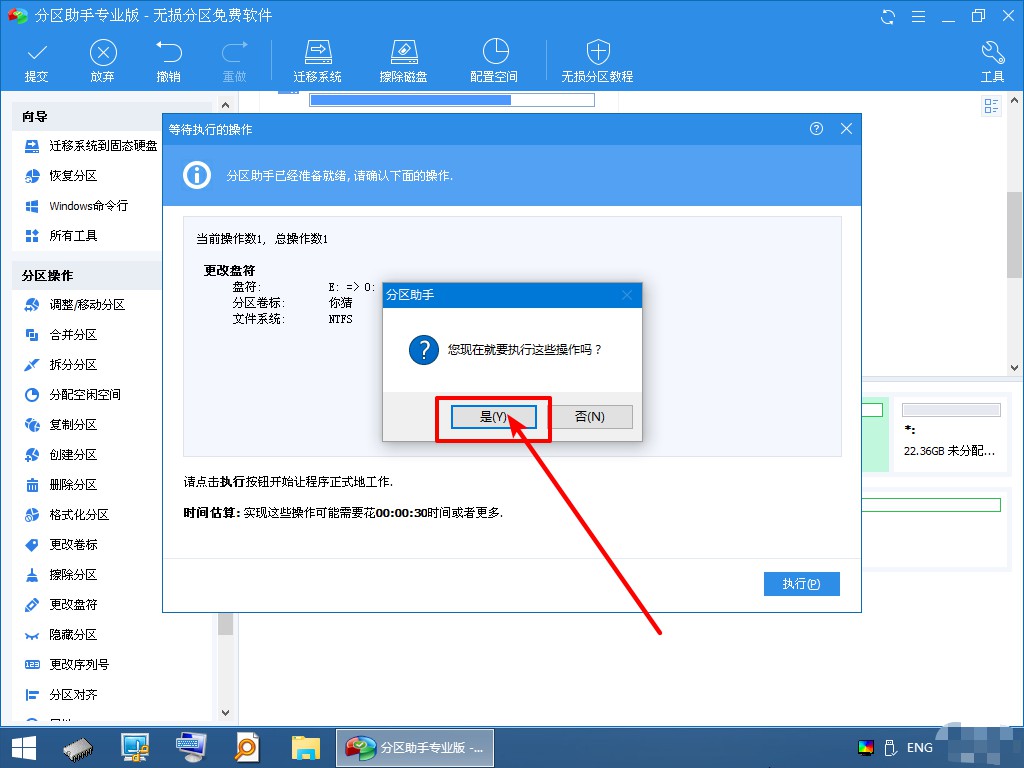The width and height of the screenshot is (1024, 768).
Task: Close the 分区助手 confirmation dialog
Action: click(x=627, y=295)
